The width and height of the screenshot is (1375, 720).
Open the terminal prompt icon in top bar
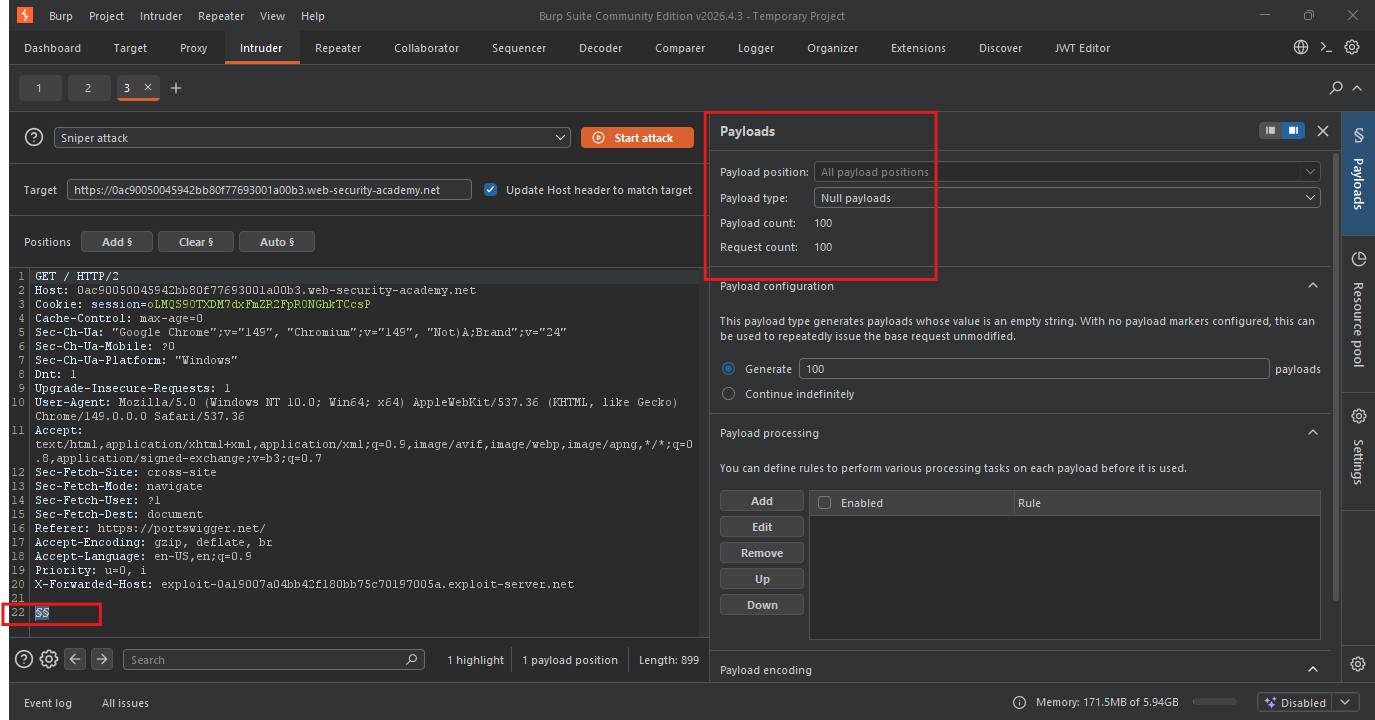(1326, 47)
